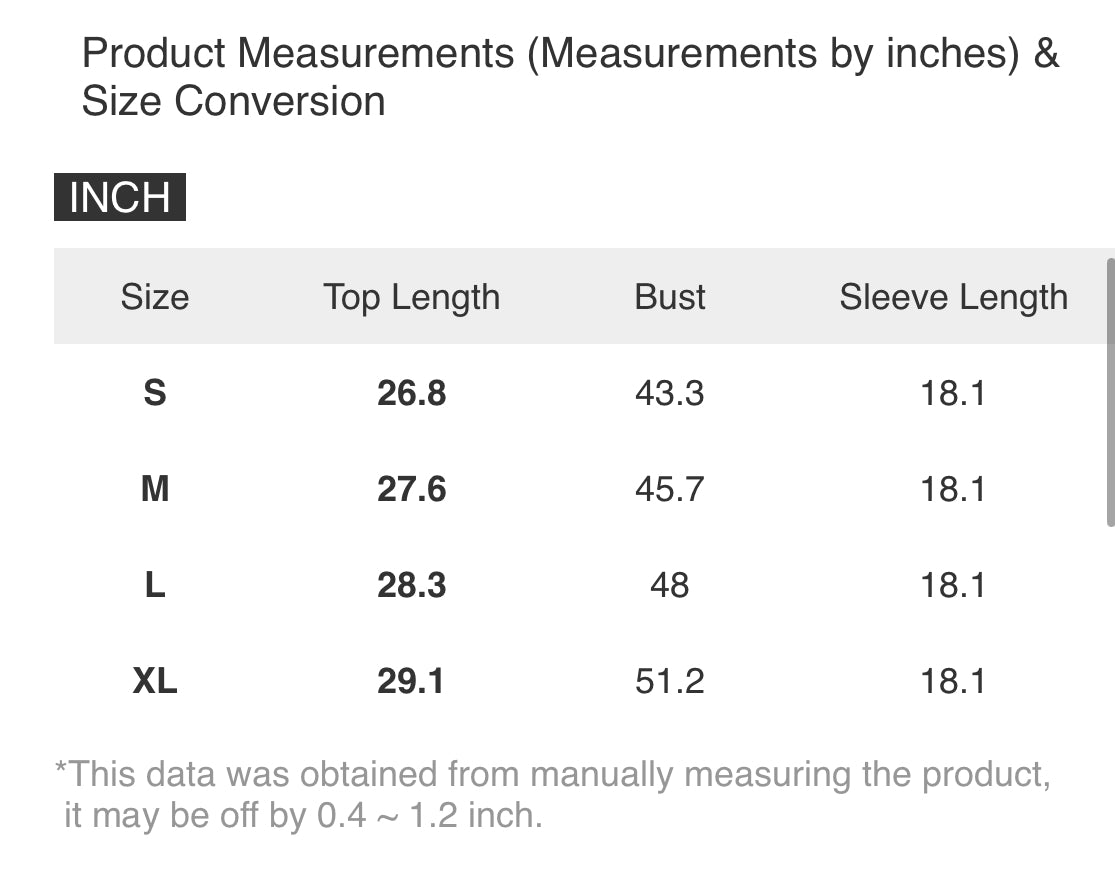Screen dimensions: 1115x875
Task: Click the Size column header
Action: coord(154,297)
